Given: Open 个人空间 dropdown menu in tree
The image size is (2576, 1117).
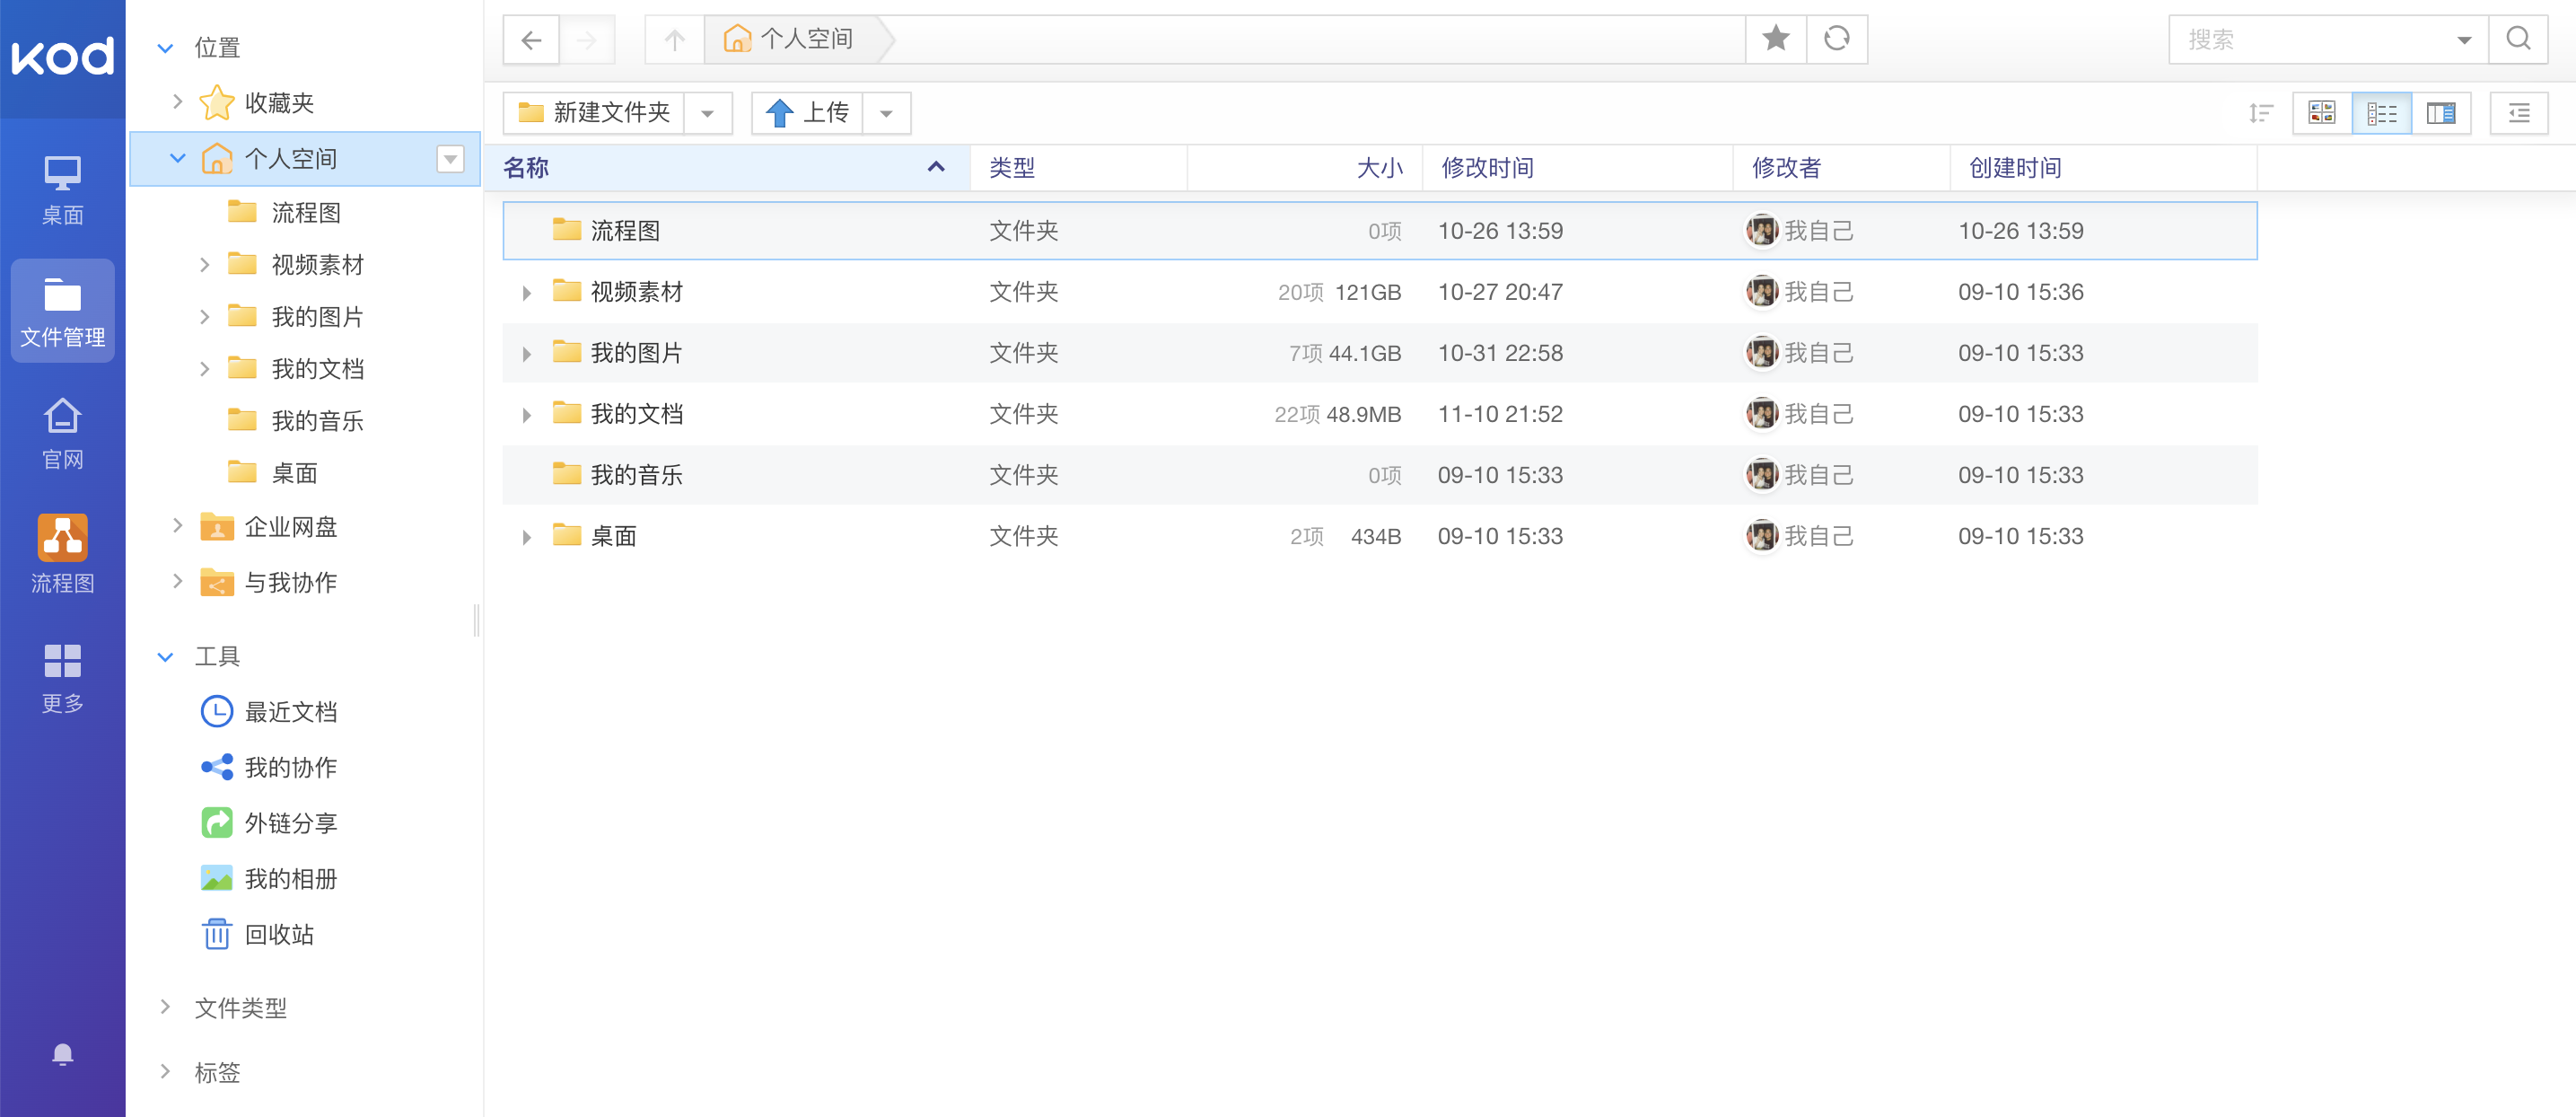Looking at the screenshot, I should [x=450, y=158].
